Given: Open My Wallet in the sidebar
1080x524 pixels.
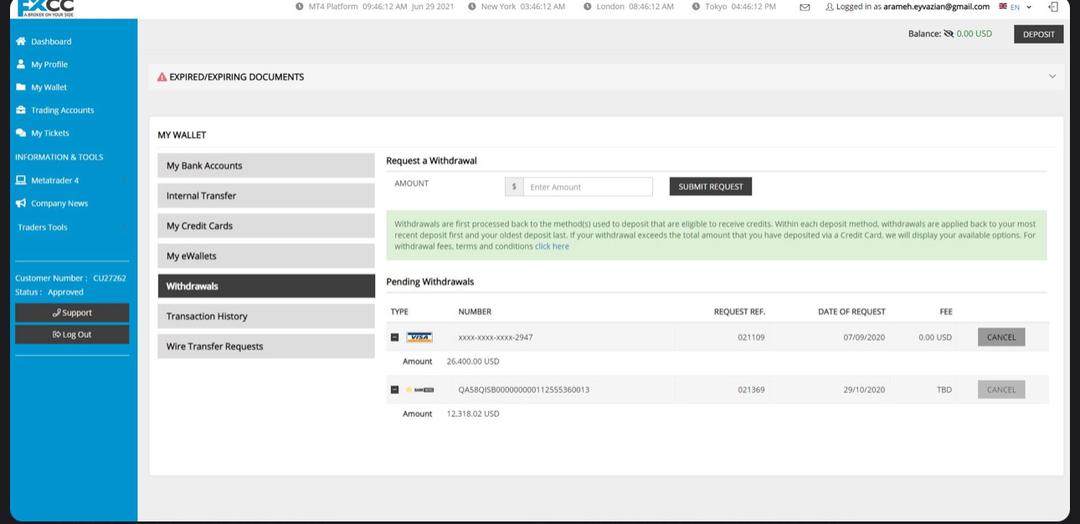Looking at the screenshot, I should (49, 87).
